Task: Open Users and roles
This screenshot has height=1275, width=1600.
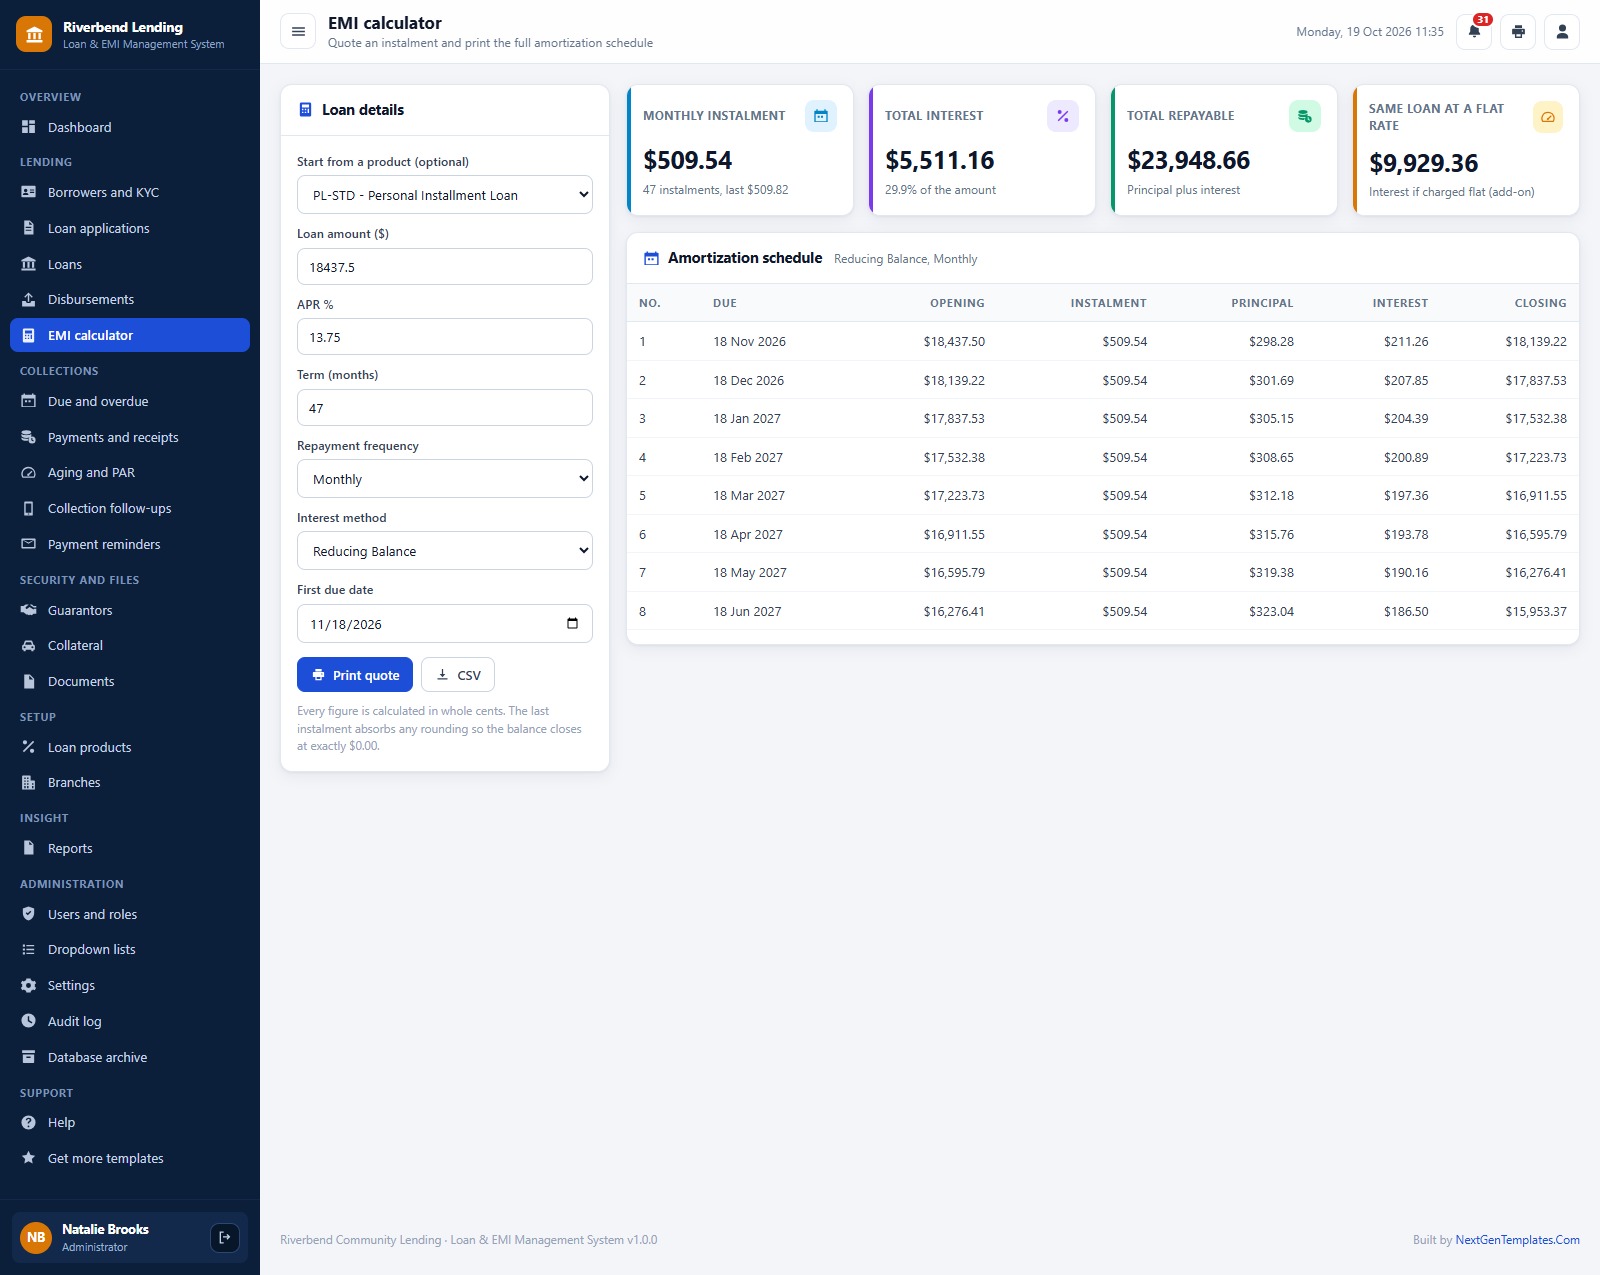Action: click(130, 914)
